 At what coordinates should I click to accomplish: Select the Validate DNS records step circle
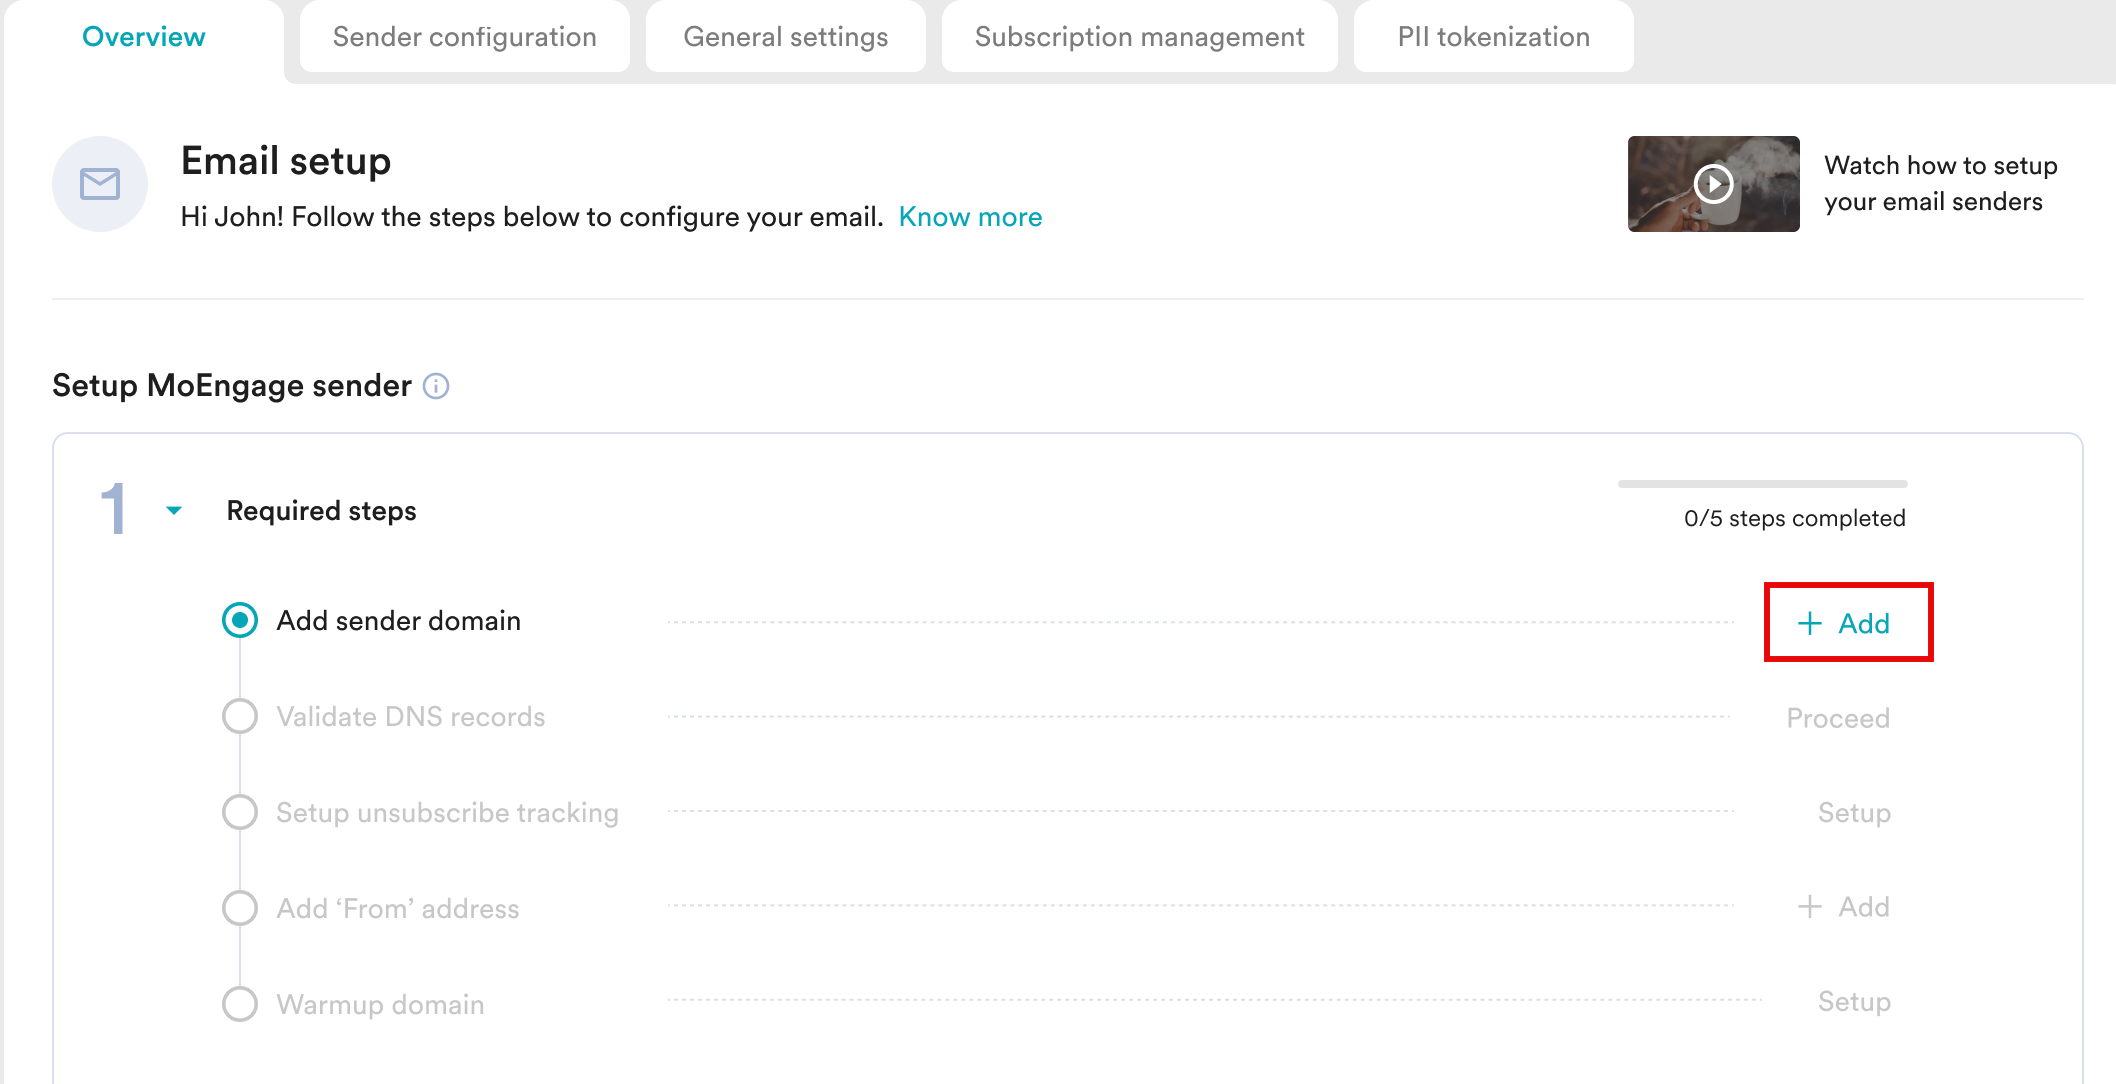240,716
